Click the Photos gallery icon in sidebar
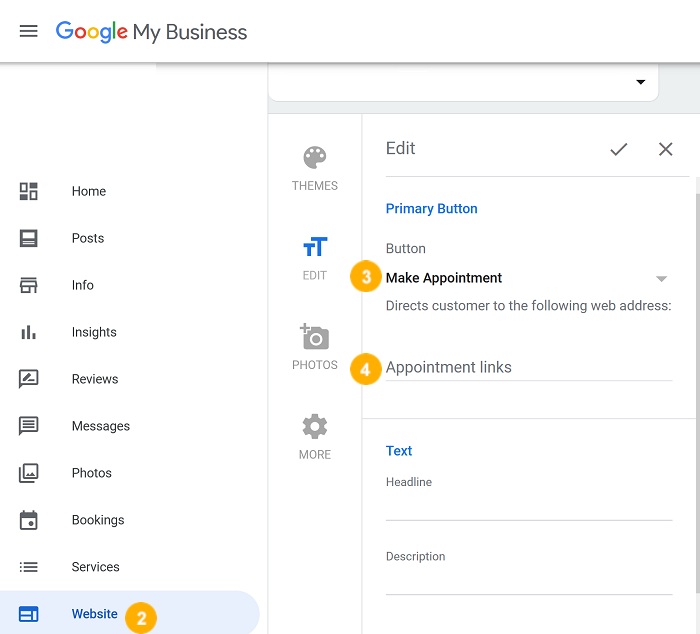 pyautogui.click(x=29, y=473)
